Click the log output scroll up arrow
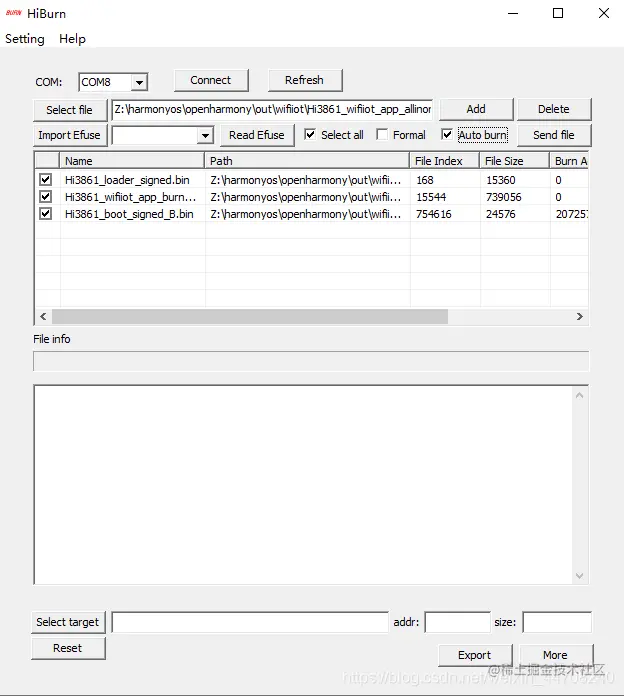 579,395
